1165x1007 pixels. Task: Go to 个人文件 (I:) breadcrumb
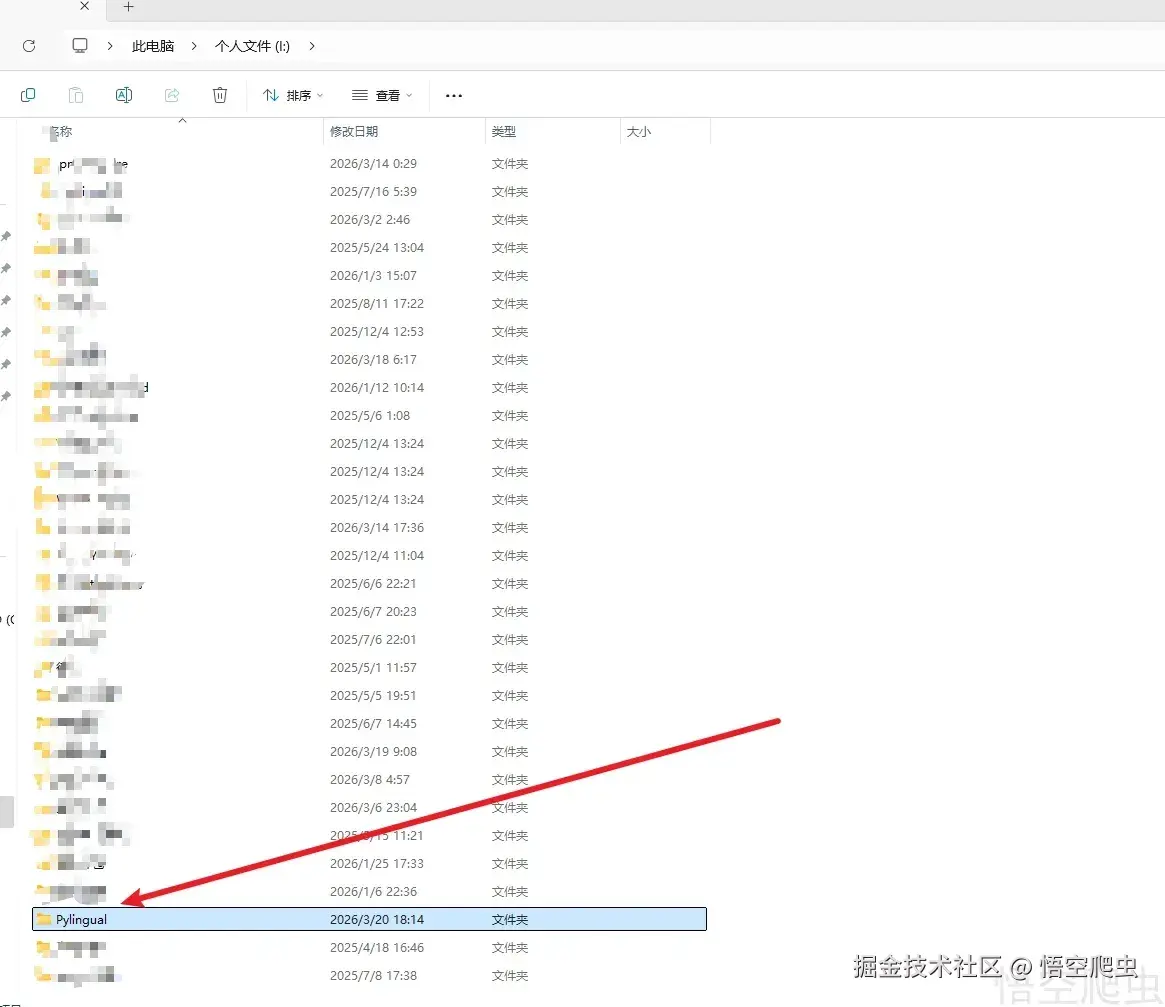pos(252,46)
